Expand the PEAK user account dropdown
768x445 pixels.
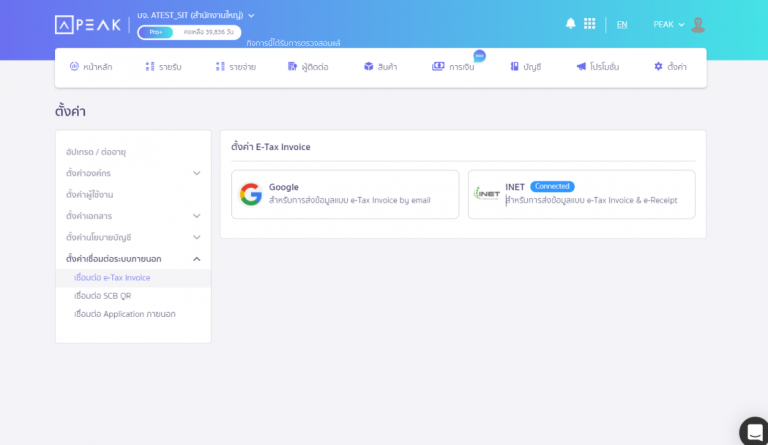(668, 25)
